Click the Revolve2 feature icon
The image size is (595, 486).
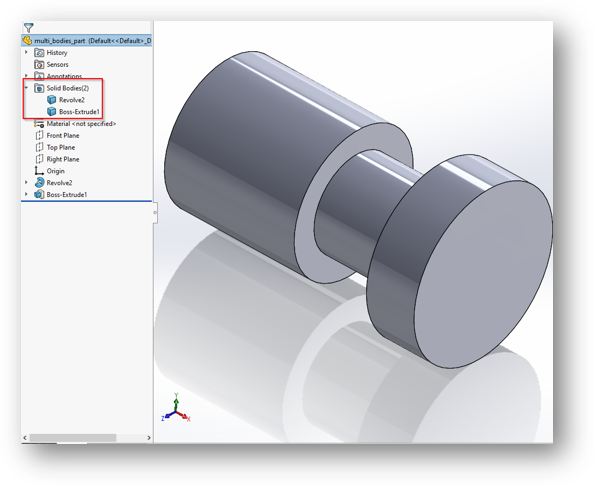39,182
